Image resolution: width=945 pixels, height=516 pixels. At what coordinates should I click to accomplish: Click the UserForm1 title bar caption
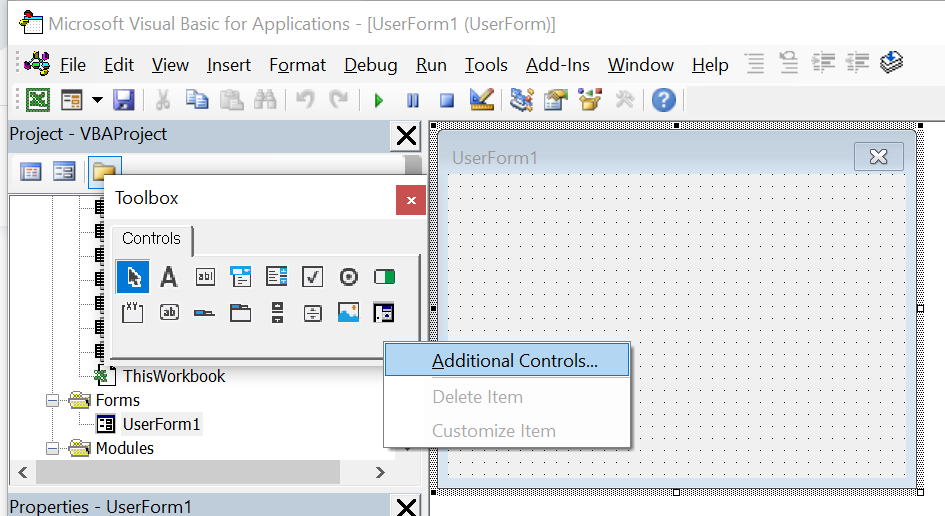click(x=495, y=158)
